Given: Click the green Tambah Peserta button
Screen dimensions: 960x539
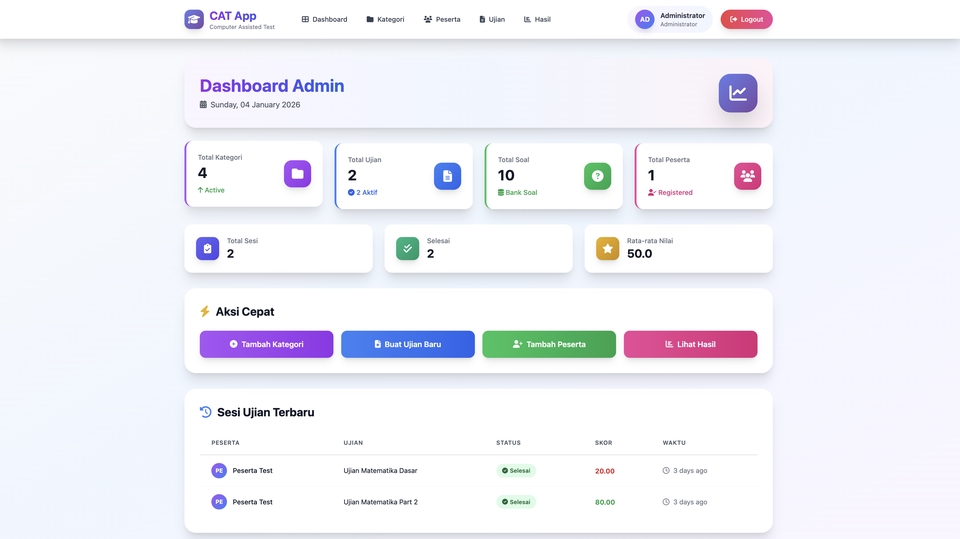Looking at the screenshot, I should click(549, 344).
